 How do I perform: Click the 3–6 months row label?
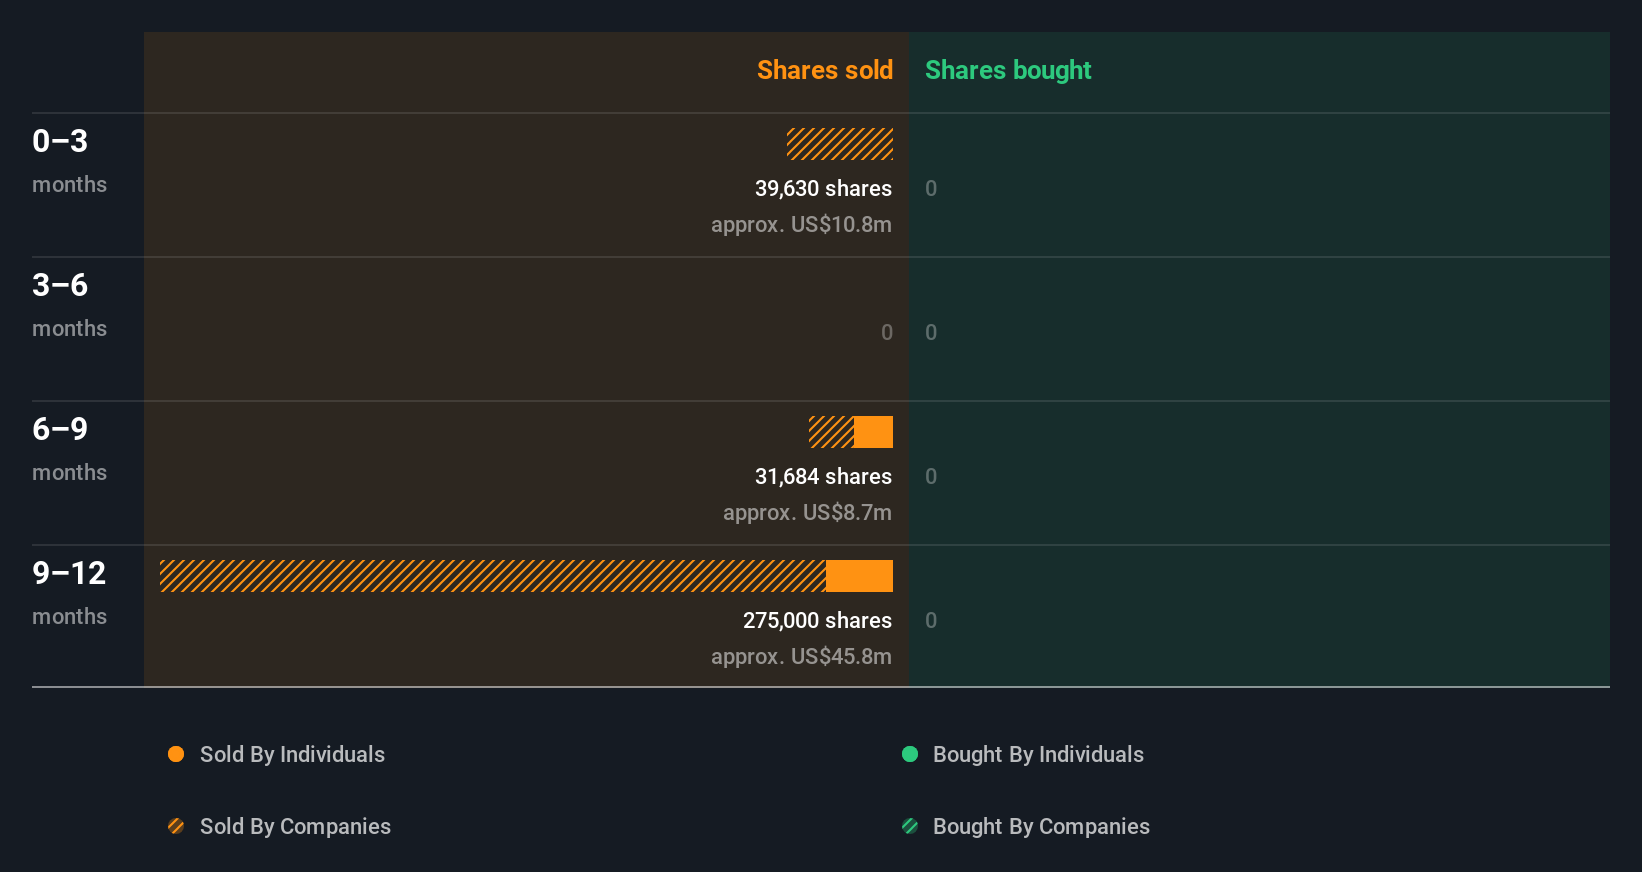coord(69,306)
